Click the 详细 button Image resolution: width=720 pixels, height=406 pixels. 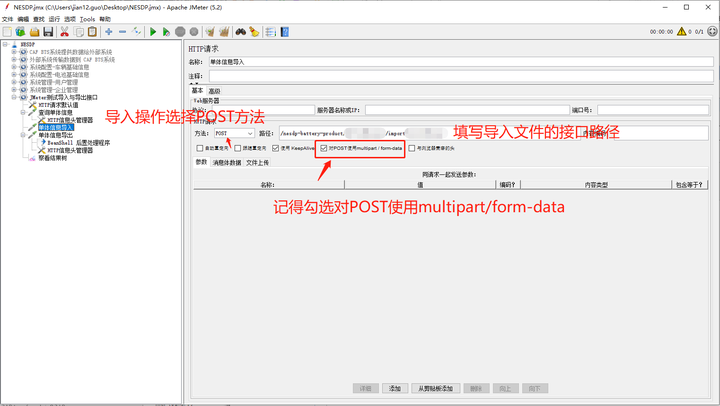366,389
